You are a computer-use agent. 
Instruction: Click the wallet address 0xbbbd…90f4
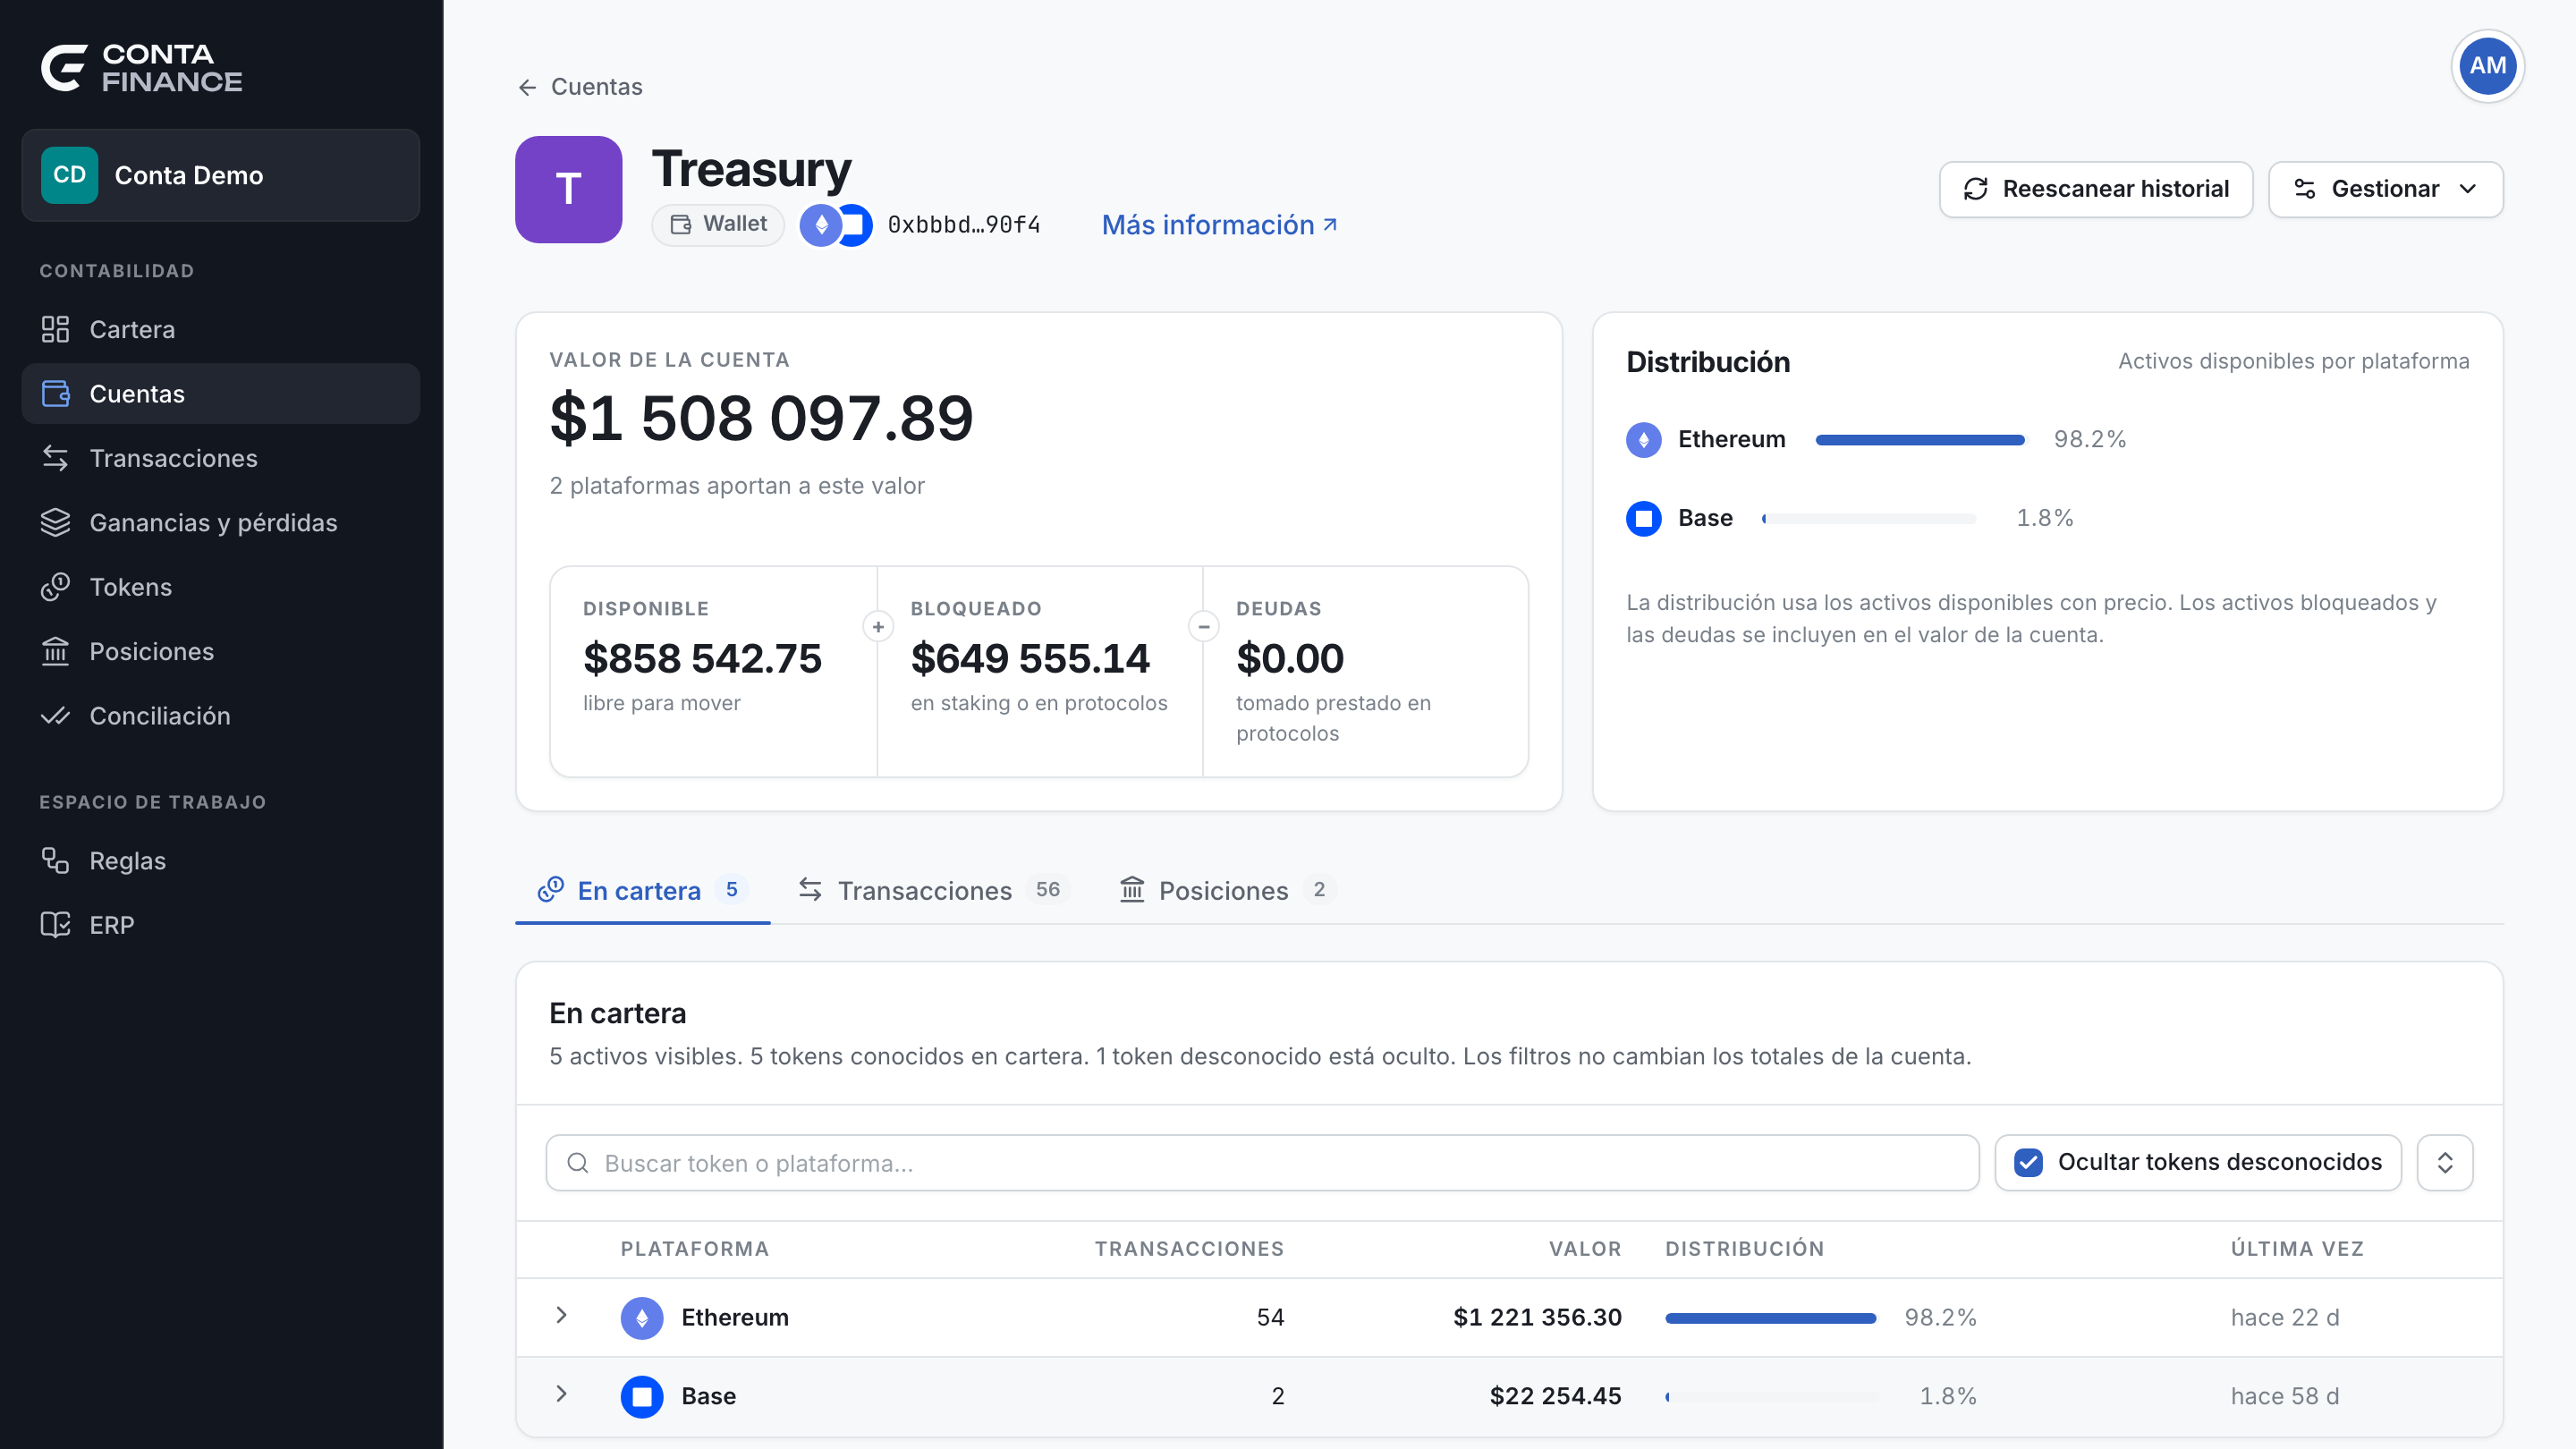(964, 225)
